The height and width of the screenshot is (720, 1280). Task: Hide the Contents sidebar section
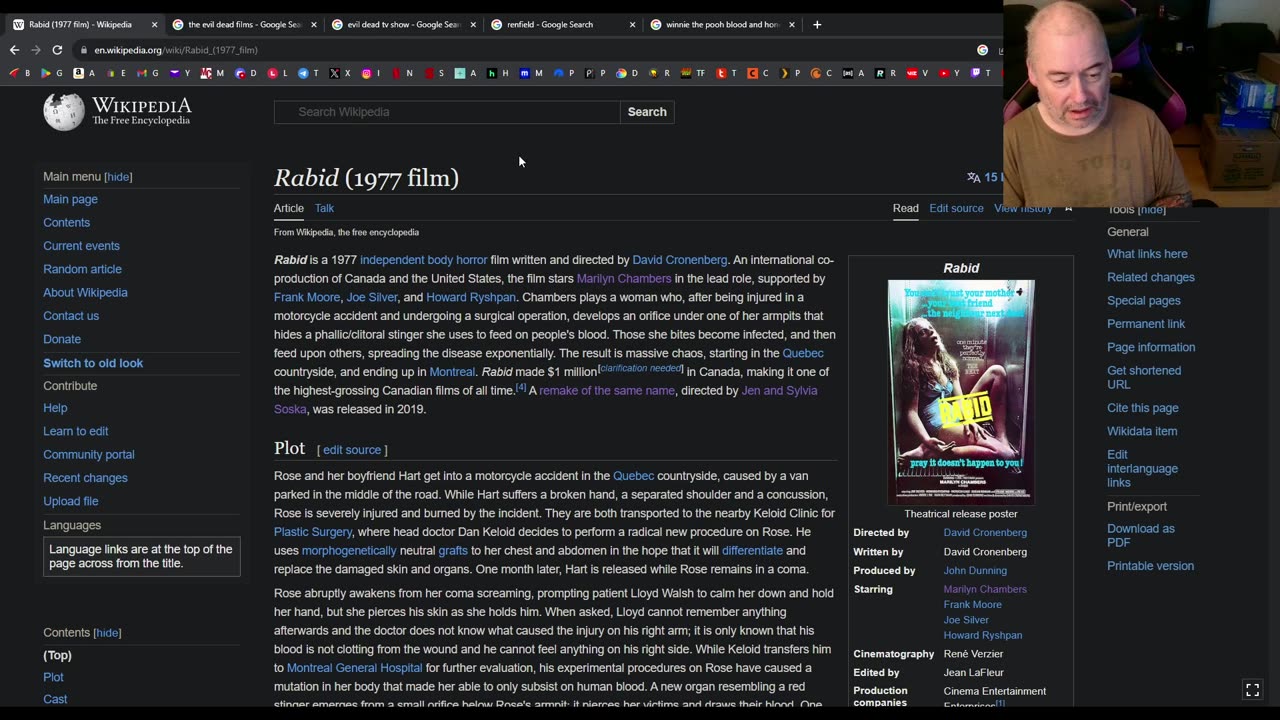[107, 632]
